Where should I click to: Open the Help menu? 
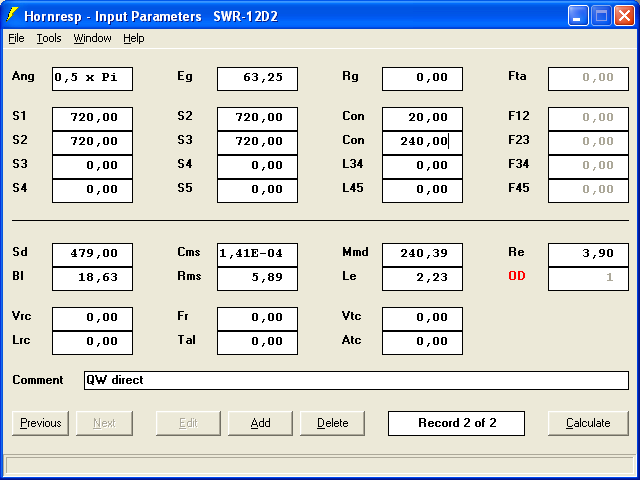134,38
